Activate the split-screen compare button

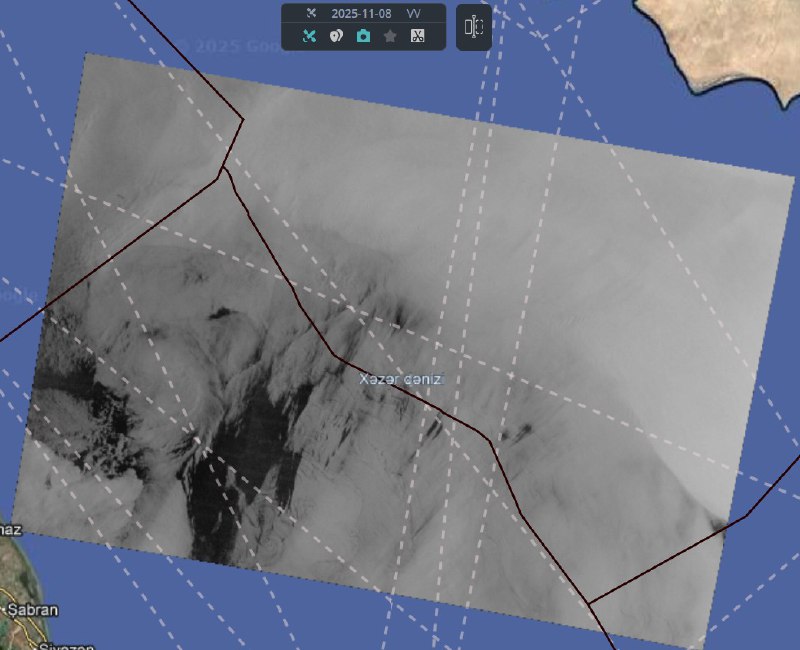coord(474,27)
